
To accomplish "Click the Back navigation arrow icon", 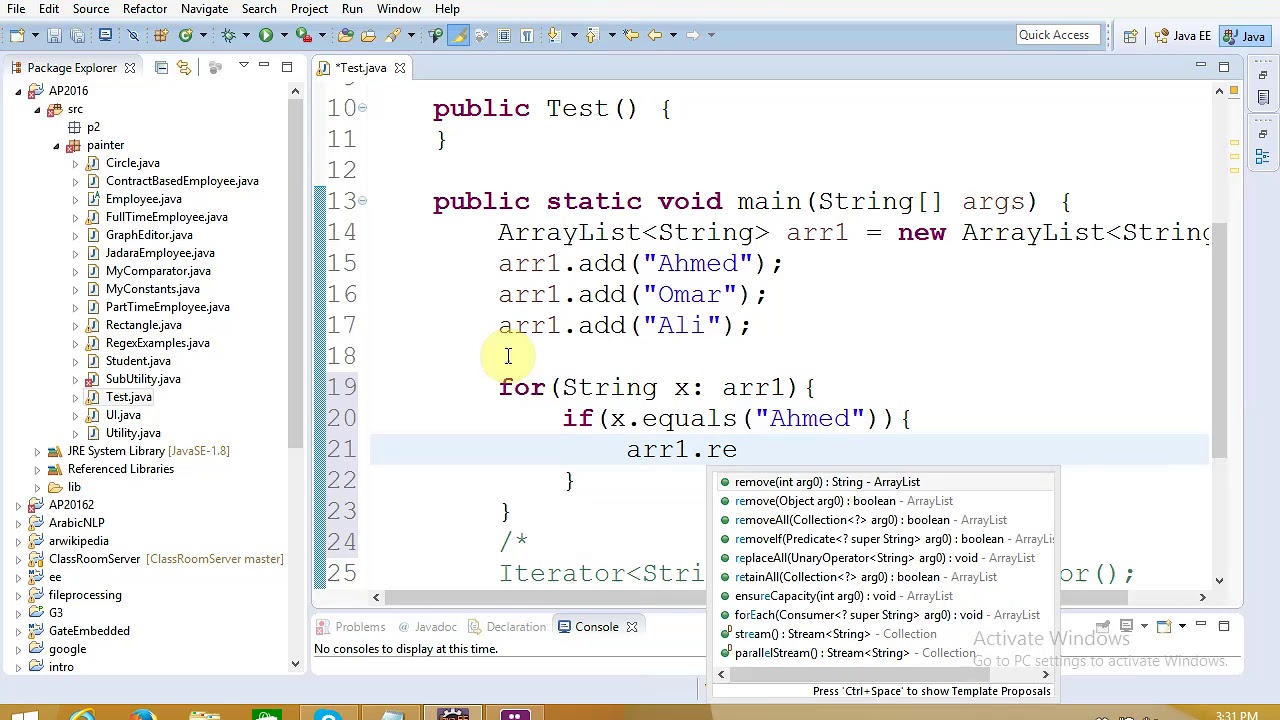I will [654, 35].
